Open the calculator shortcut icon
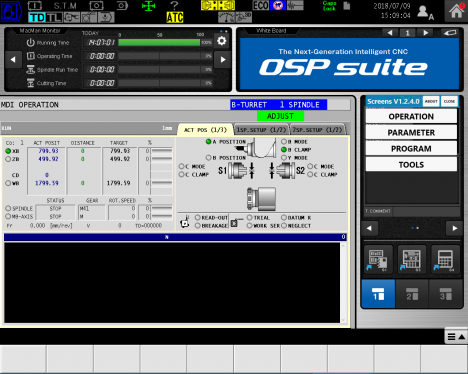The width and height of the screenshot is (468, 374). [x=445, y=260]
